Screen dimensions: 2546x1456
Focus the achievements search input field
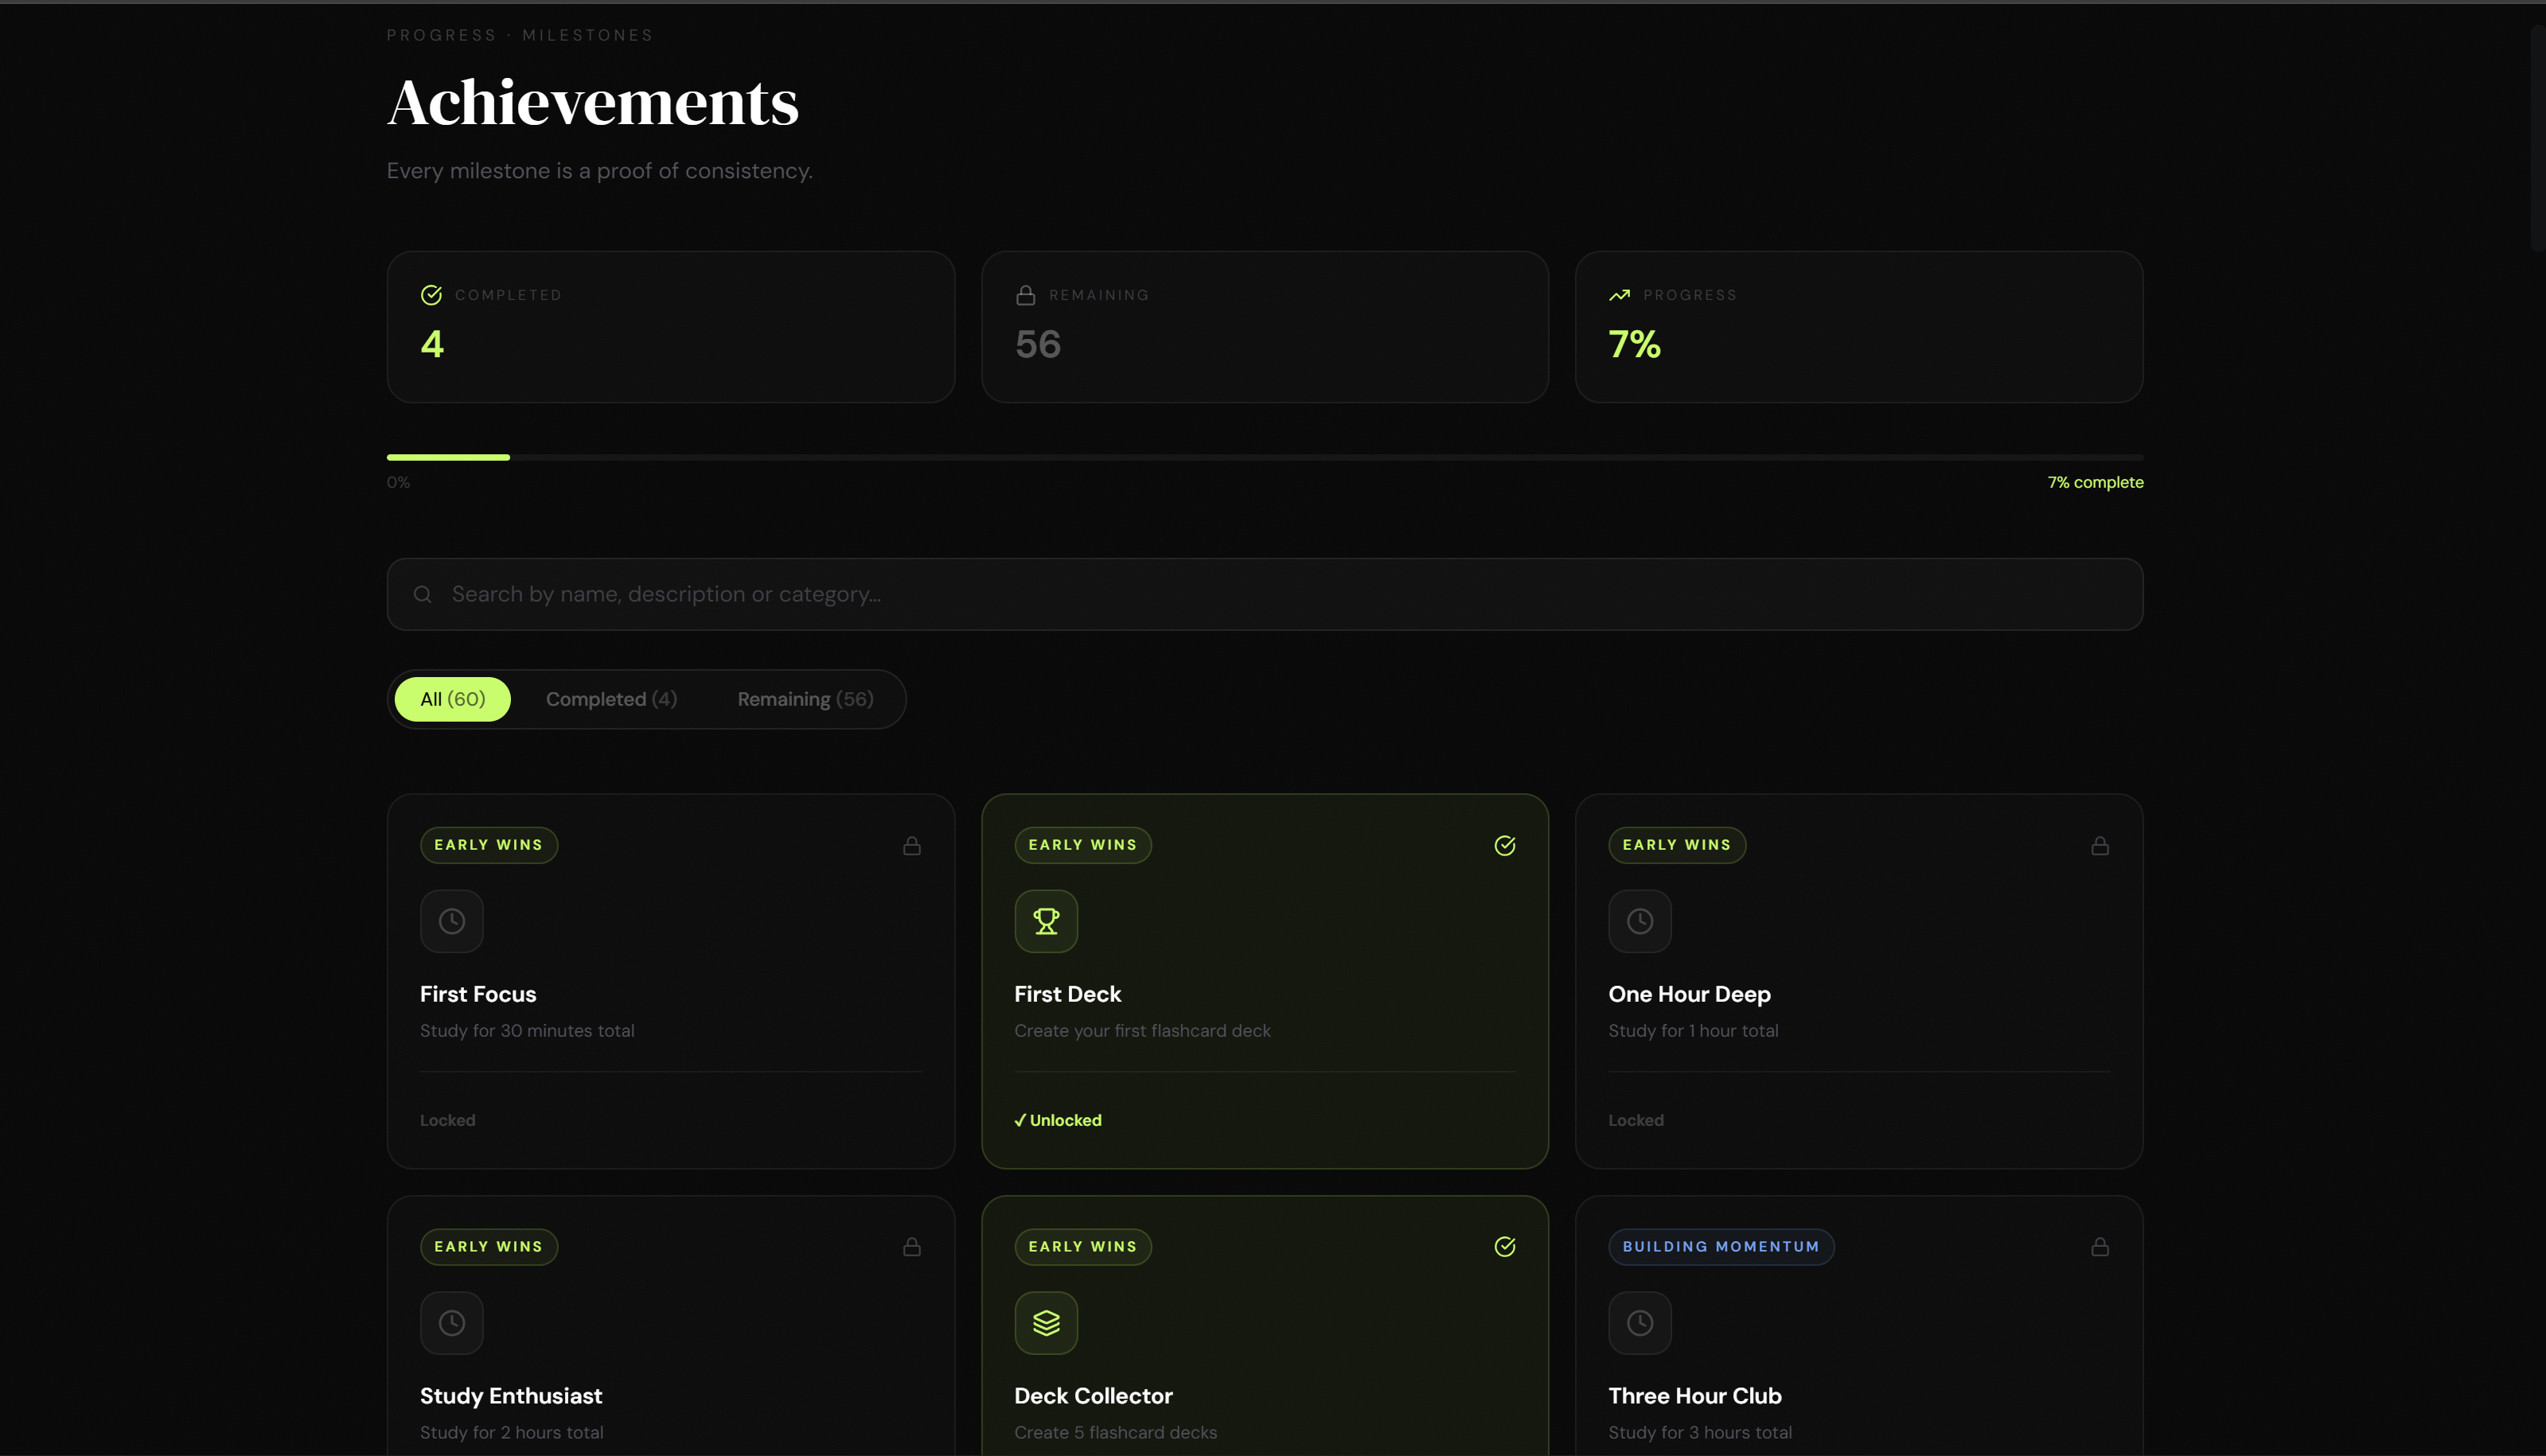1265,594
